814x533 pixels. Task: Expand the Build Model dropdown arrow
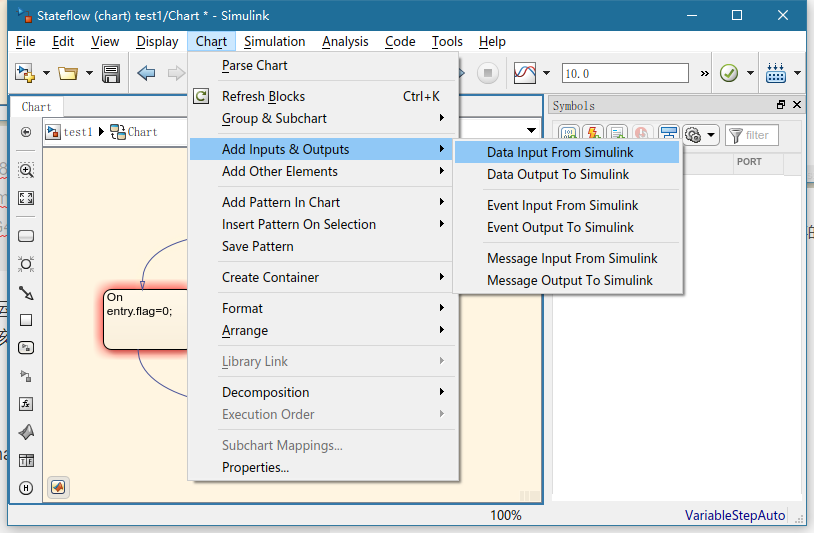(x=797, y=73)
